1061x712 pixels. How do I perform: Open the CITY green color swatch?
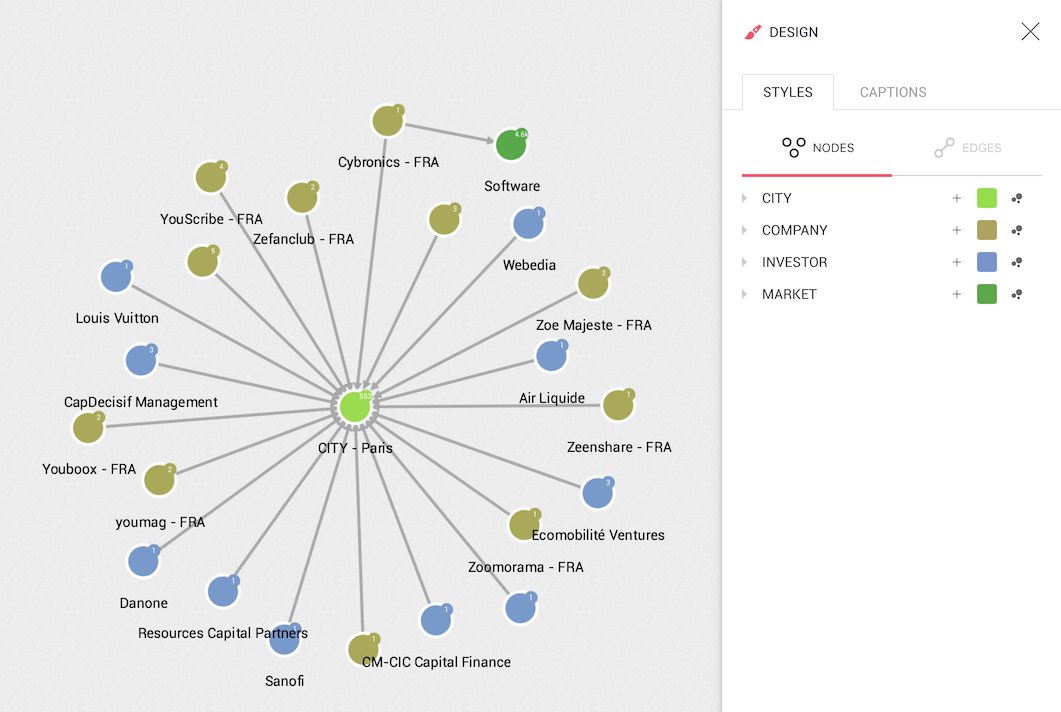coord(987,198)
